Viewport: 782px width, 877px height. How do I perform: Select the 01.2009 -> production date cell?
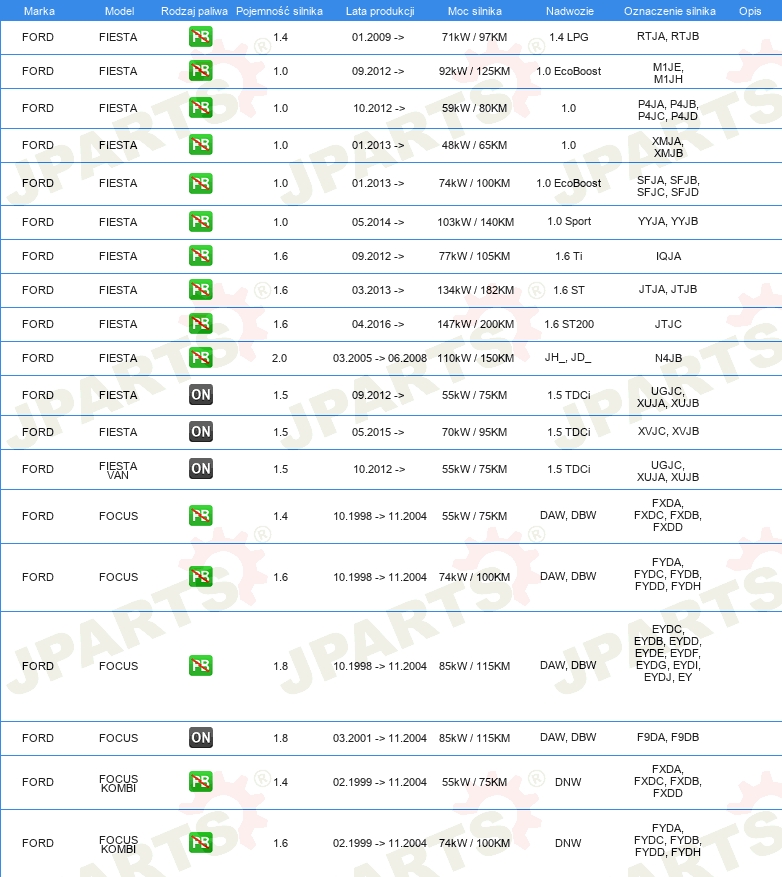click(378, 37)
